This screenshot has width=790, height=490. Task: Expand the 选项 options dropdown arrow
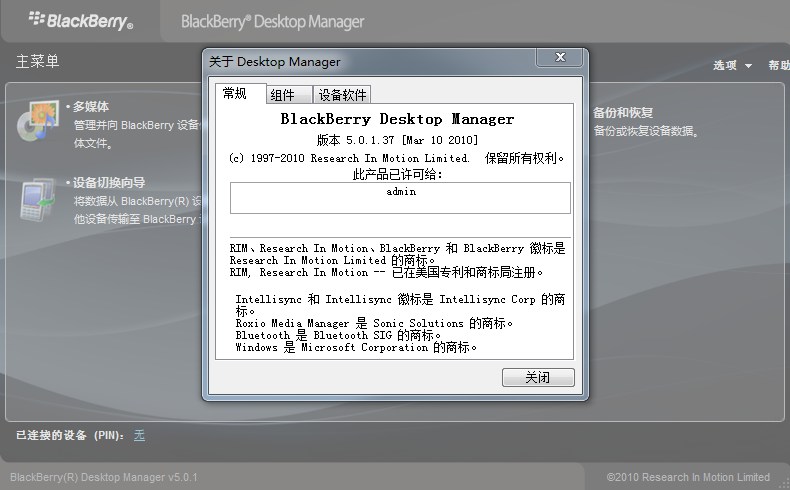(x=748, y=66)
